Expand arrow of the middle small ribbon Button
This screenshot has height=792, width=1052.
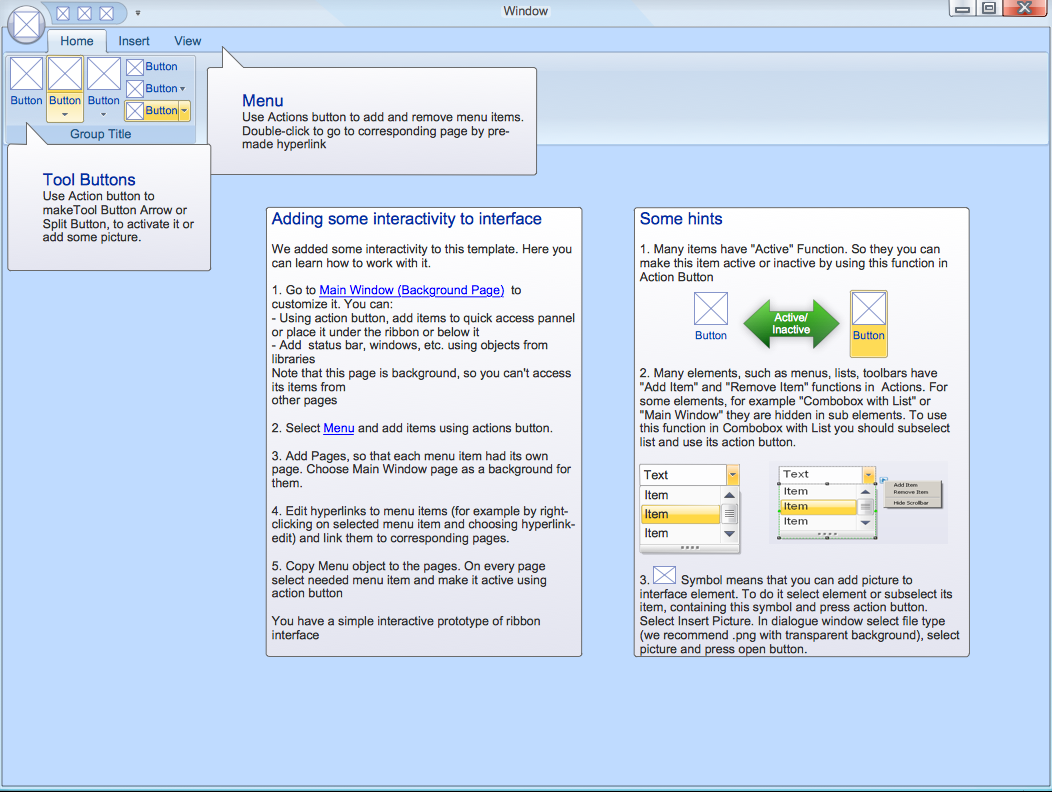point(182,89)
